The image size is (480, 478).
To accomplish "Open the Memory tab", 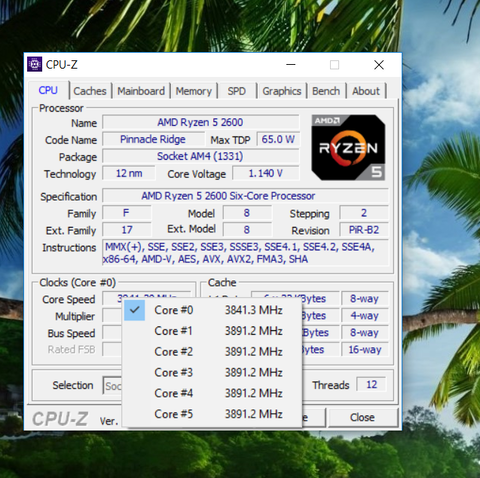I will coord(194,91).
